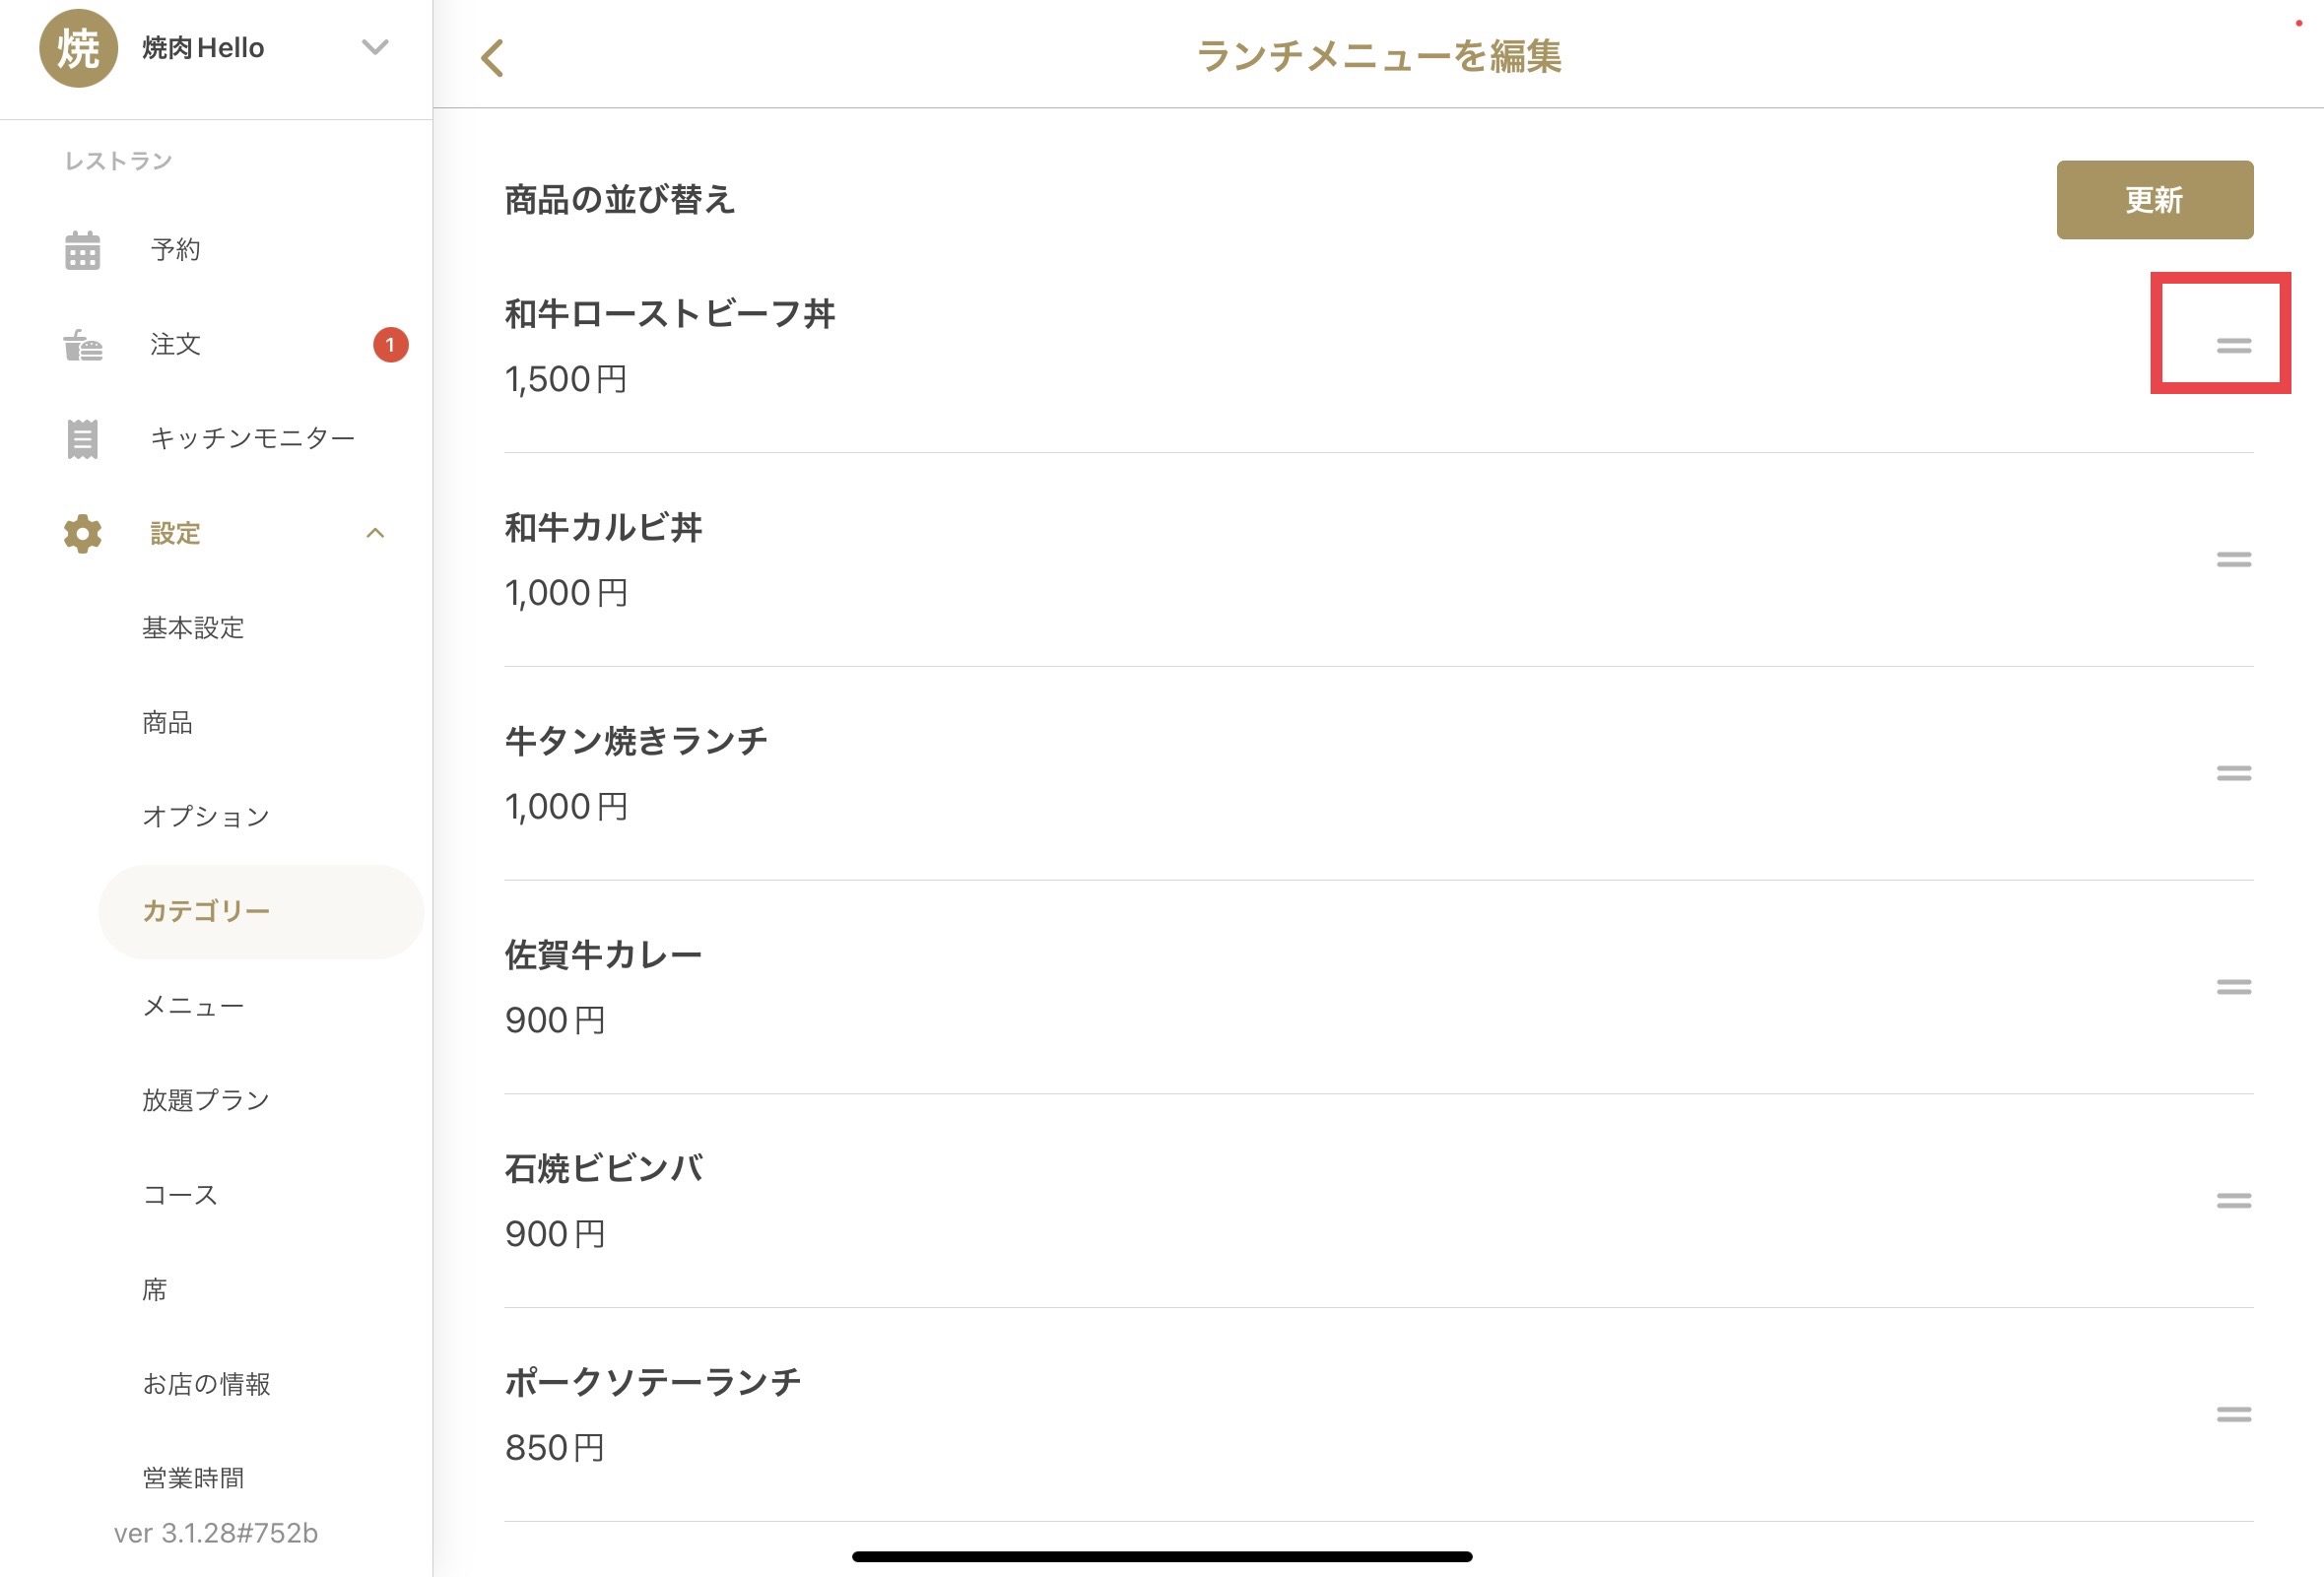Click the 設定 gear icon
Image resolution: width=2324 pixels, height=1577 pixels.
pos(82,533)
